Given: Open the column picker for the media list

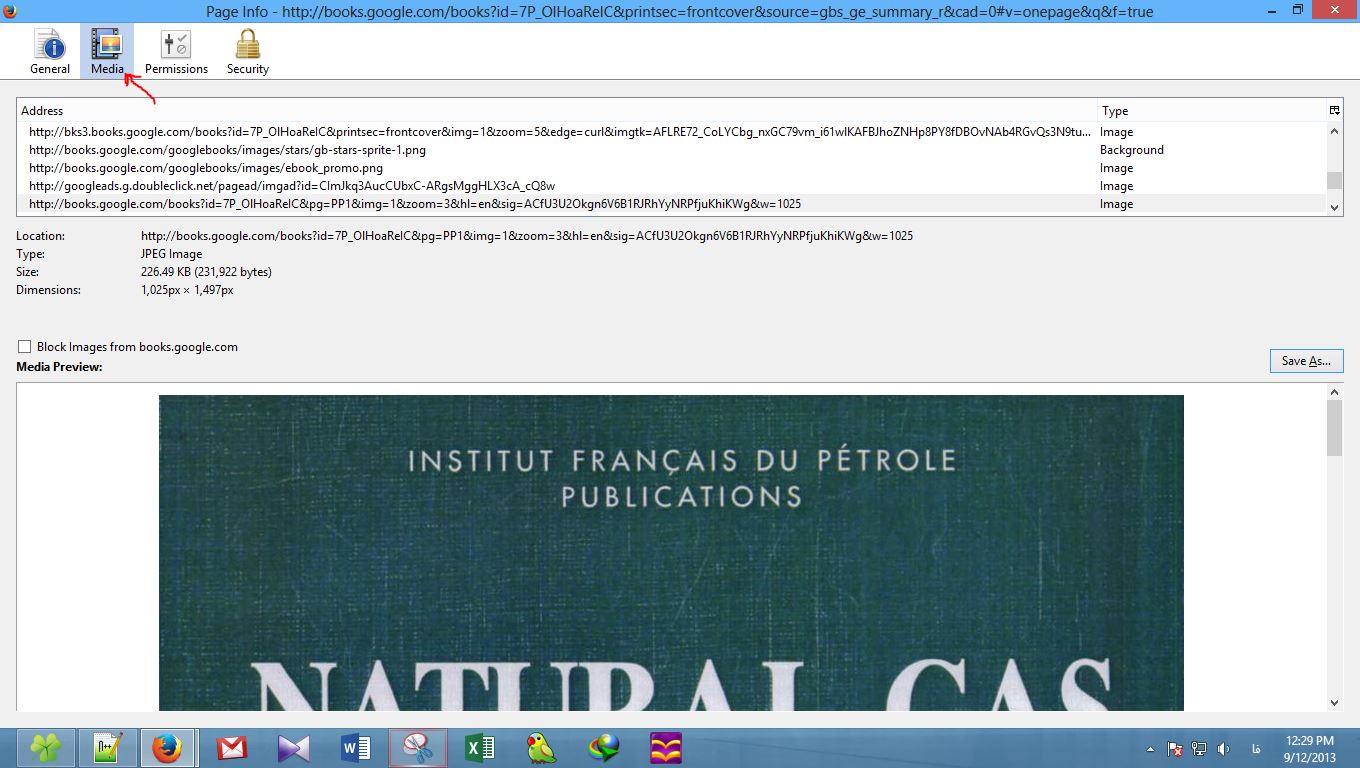Looking at the screenshot, I should click(1334, 111).
